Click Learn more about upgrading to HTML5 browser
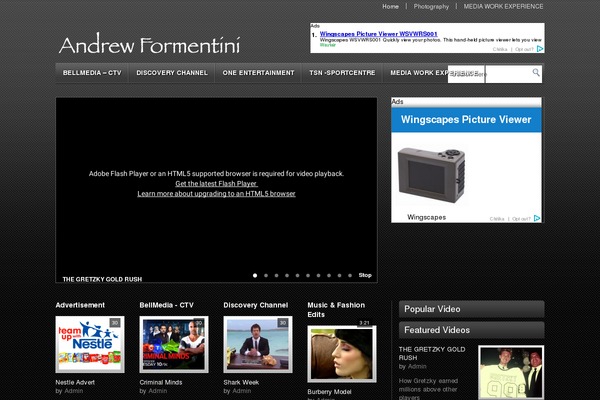 point(216,194)
